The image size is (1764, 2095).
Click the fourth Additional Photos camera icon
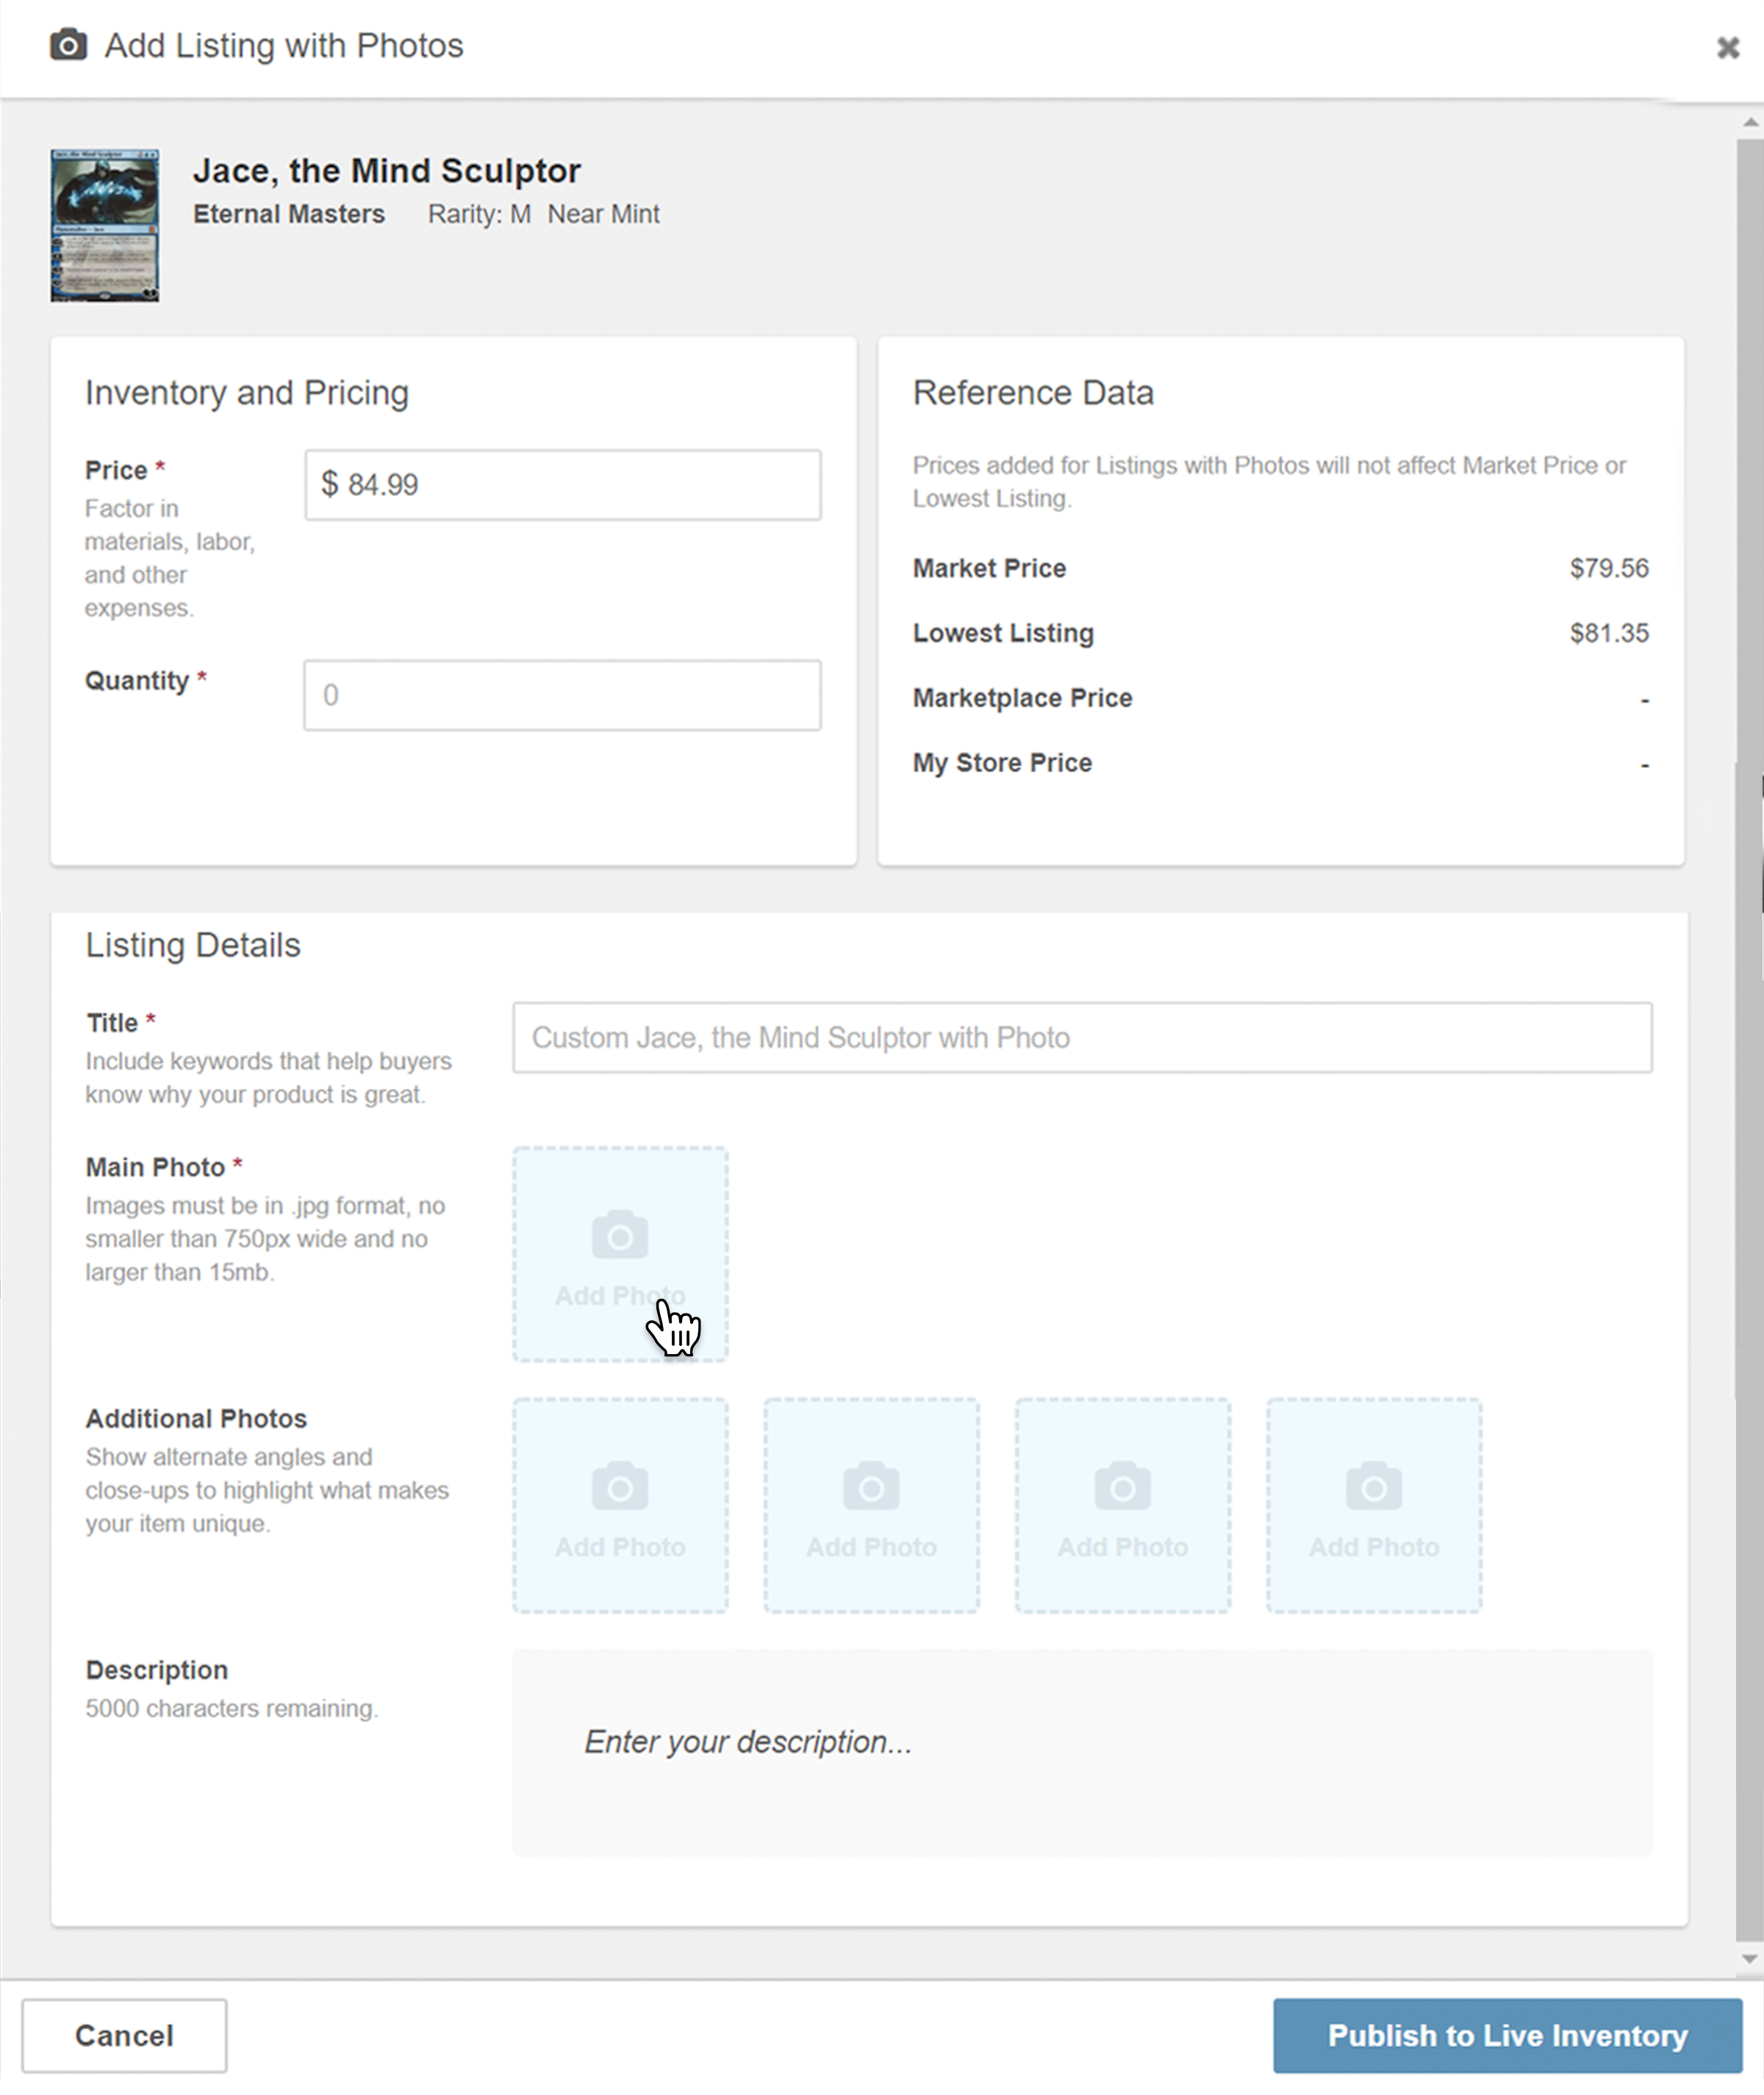point(1373,1487)
